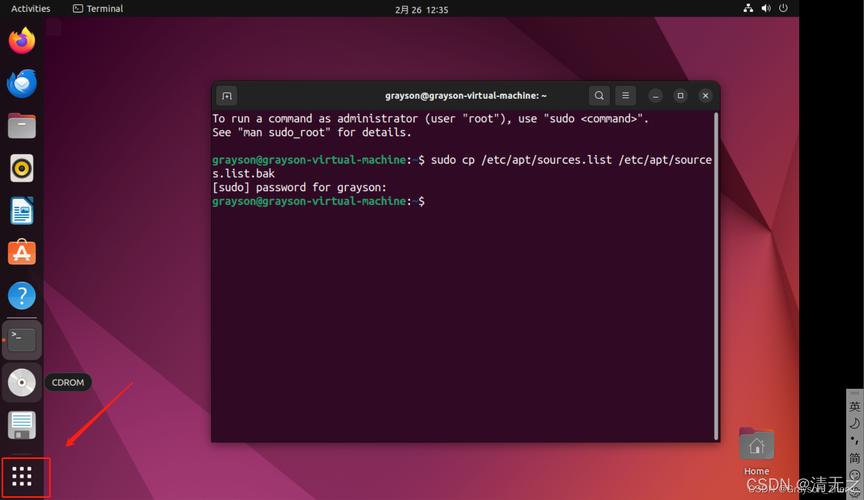864x500 pixels.
Task: Open the power menu icon
Action: 783,8
